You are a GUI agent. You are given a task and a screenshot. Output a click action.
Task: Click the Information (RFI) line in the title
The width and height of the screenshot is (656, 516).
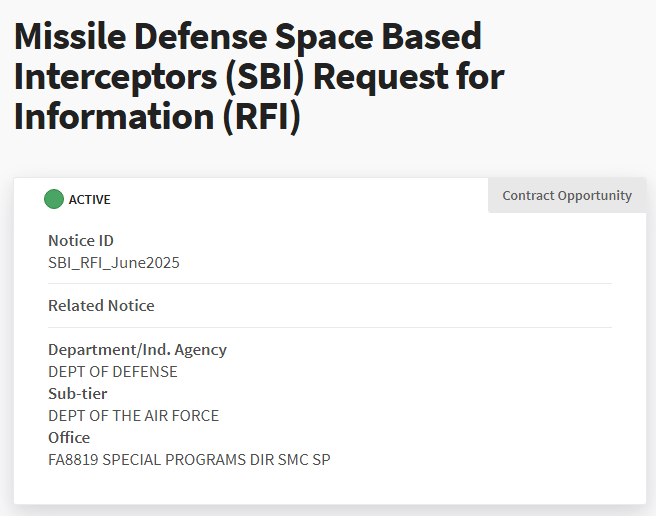click(x=157, y=117)
